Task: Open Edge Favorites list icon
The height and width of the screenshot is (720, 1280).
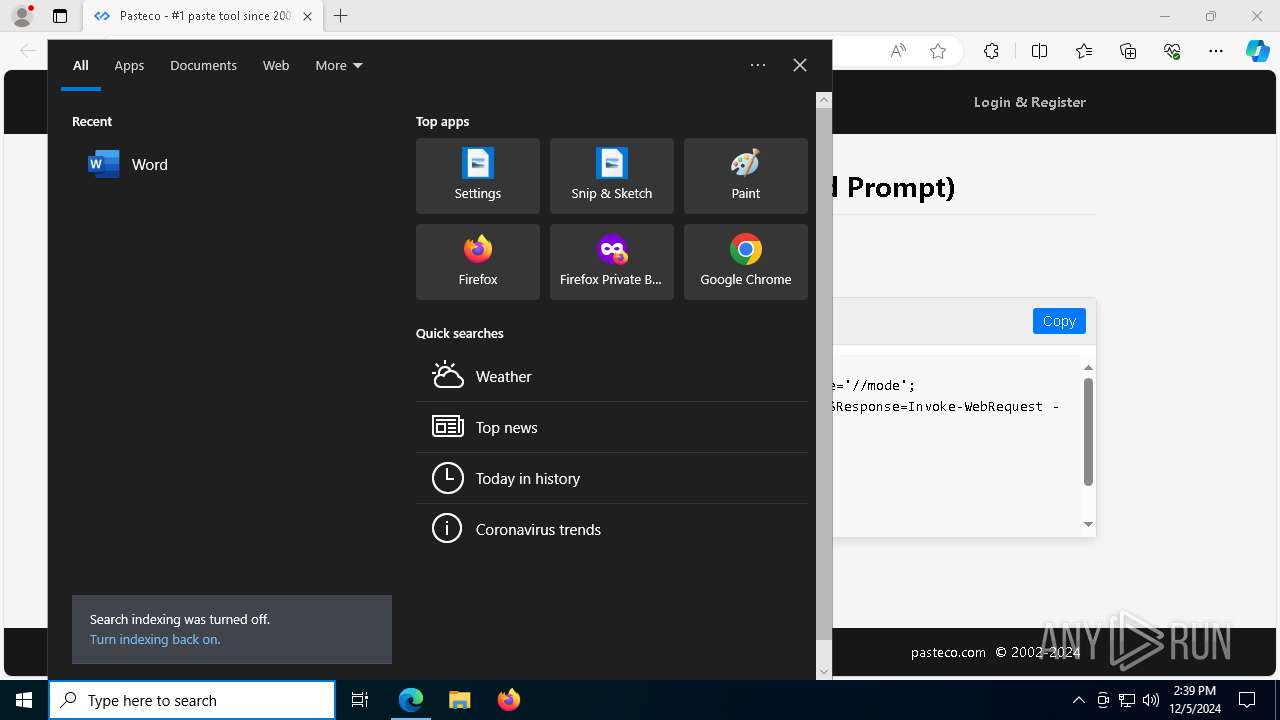Action: 1084,51
